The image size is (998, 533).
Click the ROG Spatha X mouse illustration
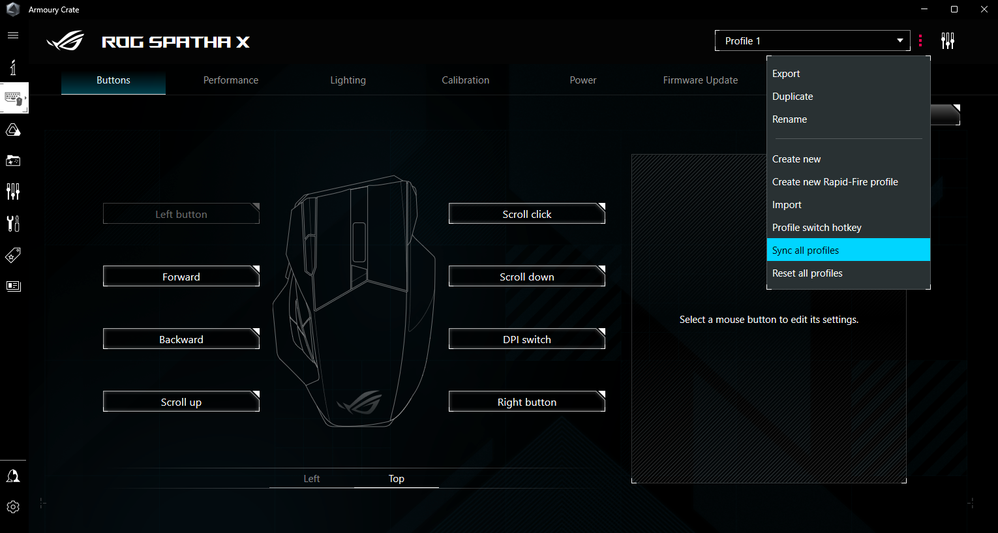(354, 302)
